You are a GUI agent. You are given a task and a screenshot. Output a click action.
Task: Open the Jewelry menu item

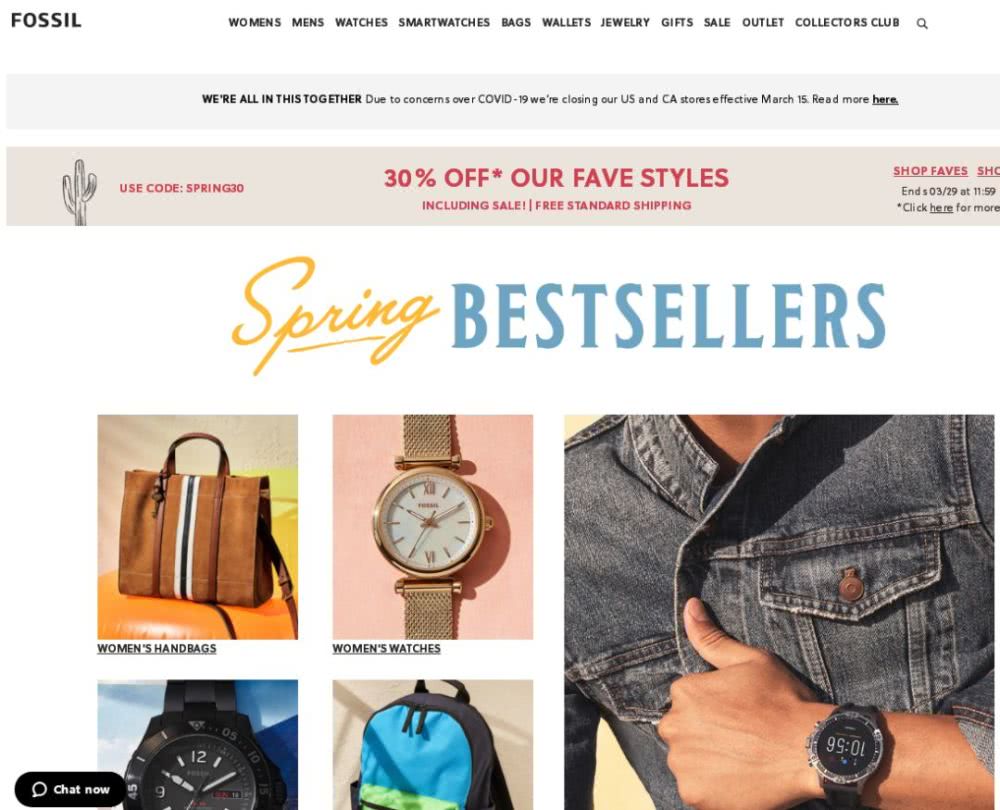(x=625, y=22)
